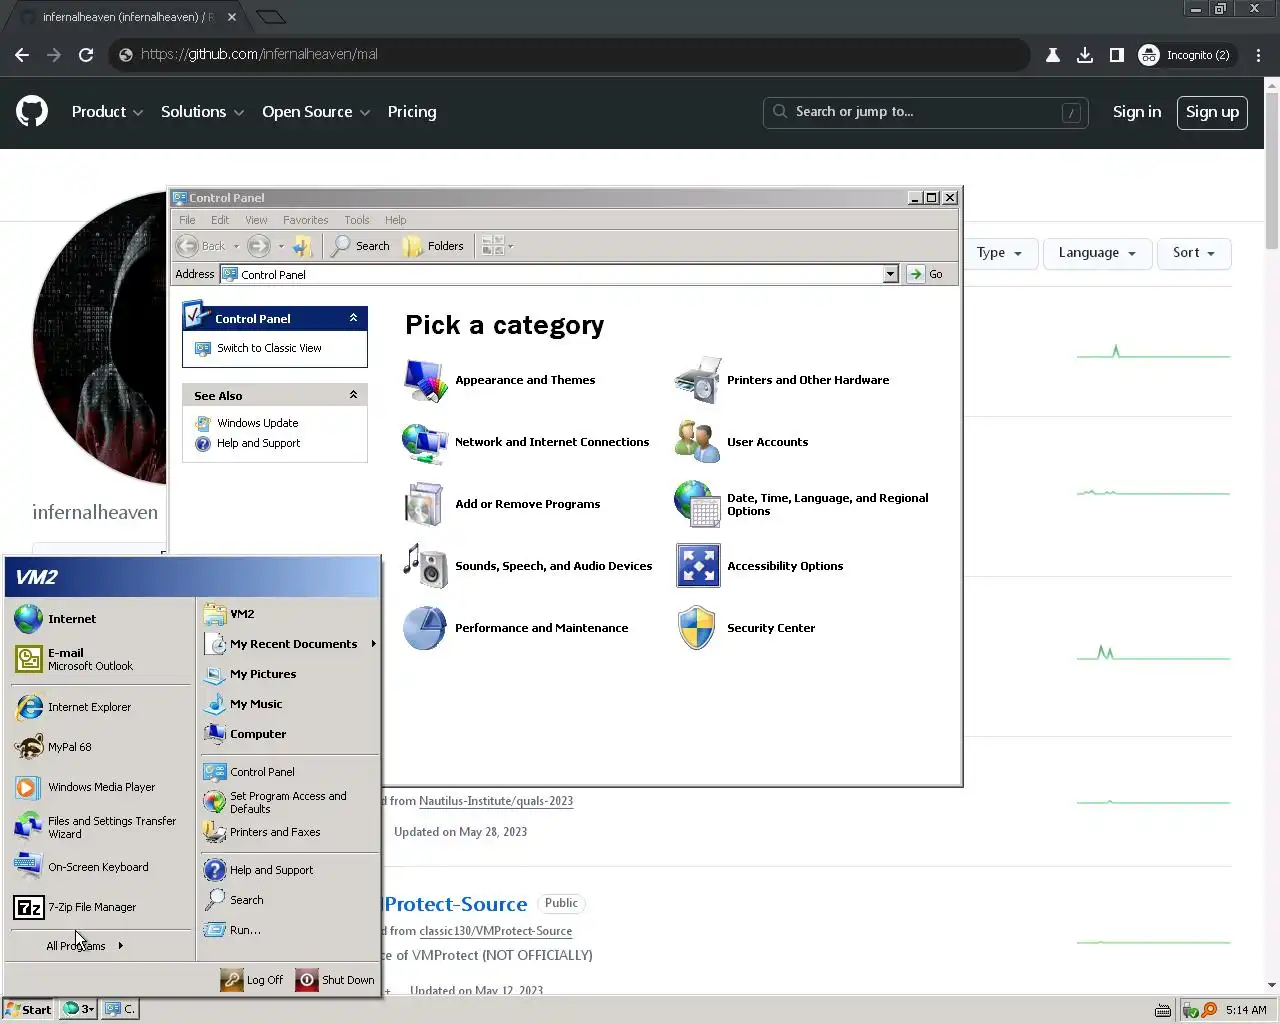The width and height of the screenshot is (1280, 1024).
Task: Click the Up folder toolbar icon
Action: (303, 246)
